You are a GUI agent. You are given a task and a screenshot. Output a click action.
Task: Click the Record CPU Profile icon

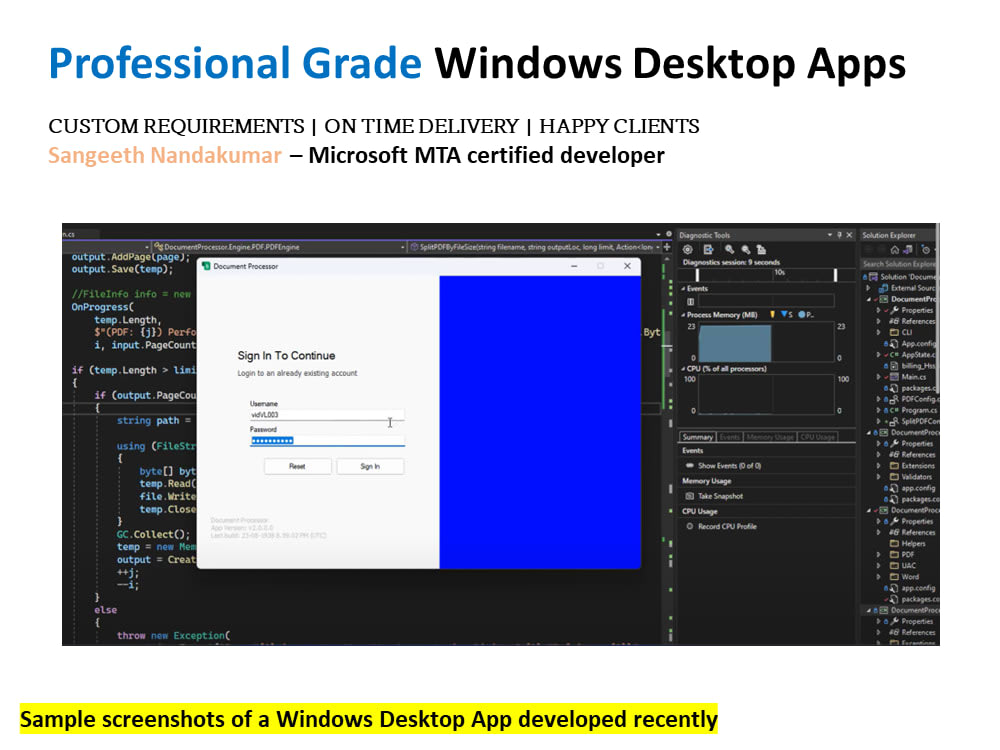[x=689, y=526]
